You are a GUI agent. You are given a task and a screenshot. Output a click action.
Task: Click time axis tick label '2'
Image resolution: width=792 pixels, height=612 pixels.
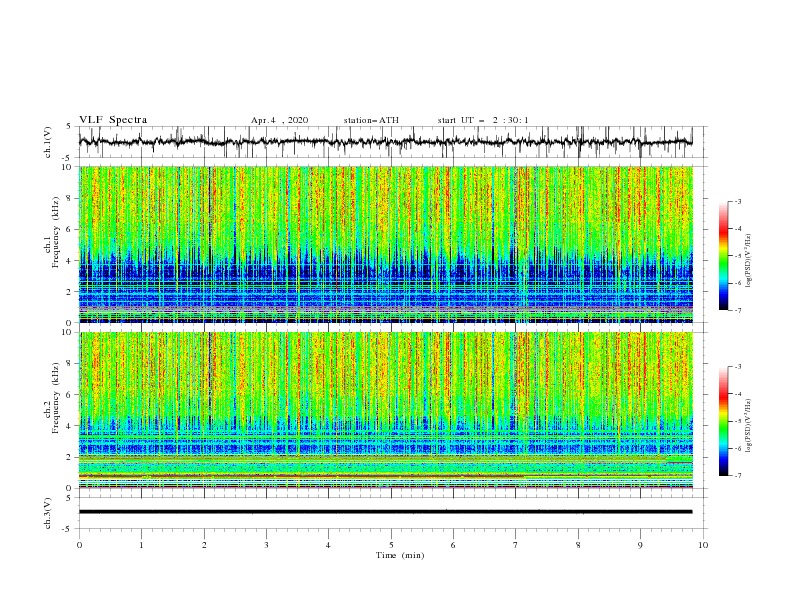[204, 545]
